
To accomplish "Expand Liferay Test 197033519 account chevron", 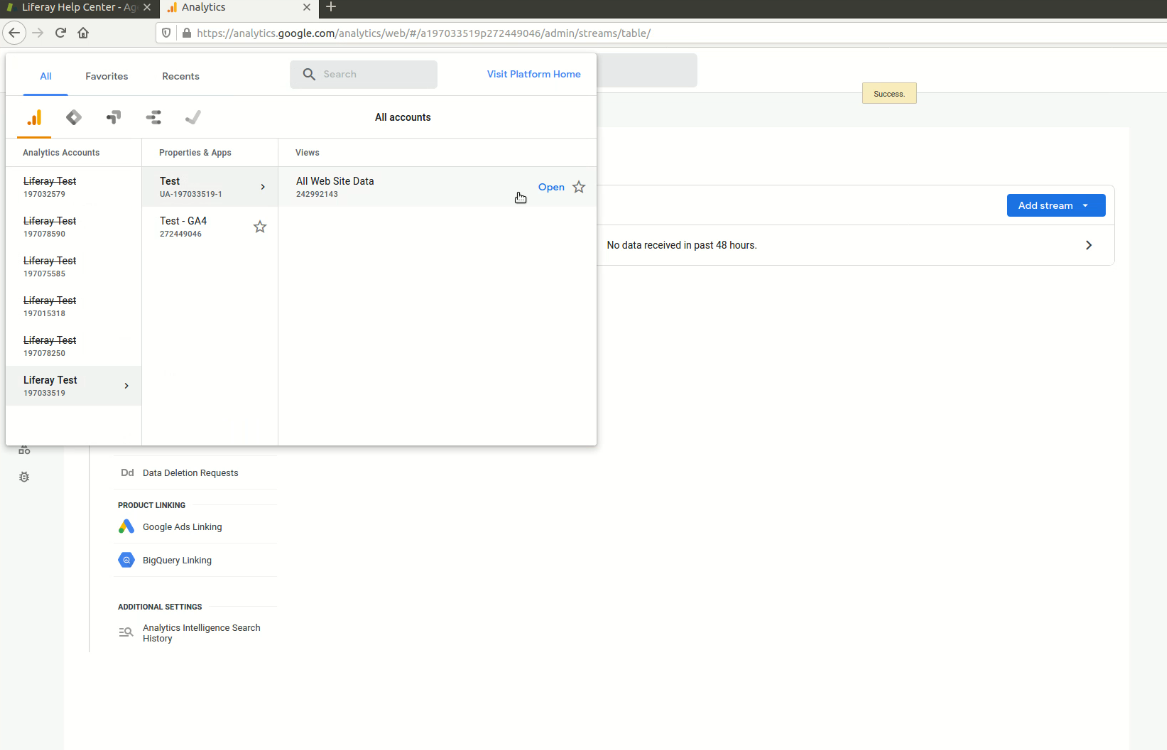I will pyautogui.click(x=127, y=386).
